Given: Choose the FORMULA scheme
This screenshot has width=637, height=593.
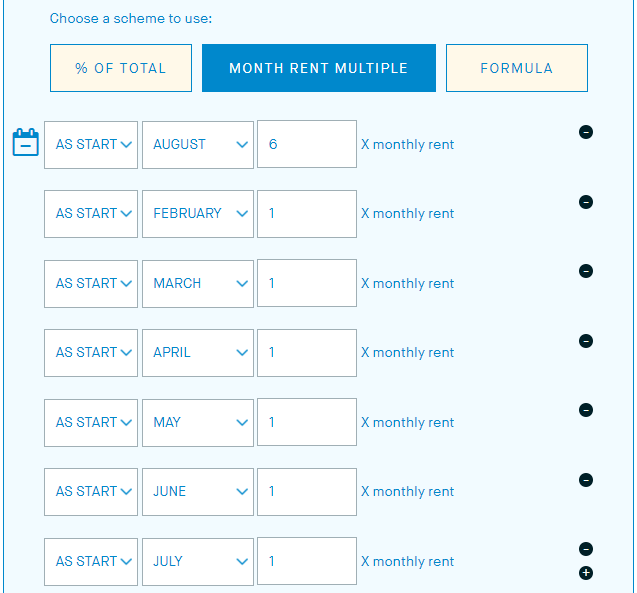Looking at the screenshot, I should [516, 69].
